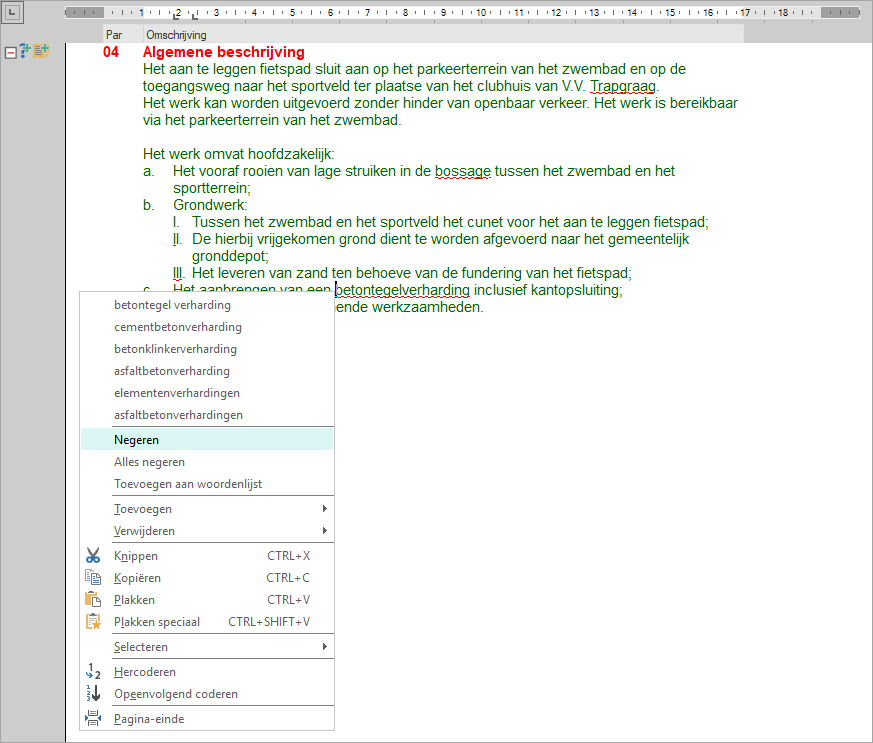Select Hercoderen menu entry
Screen dimensions: 873x743
coord(207,672)
